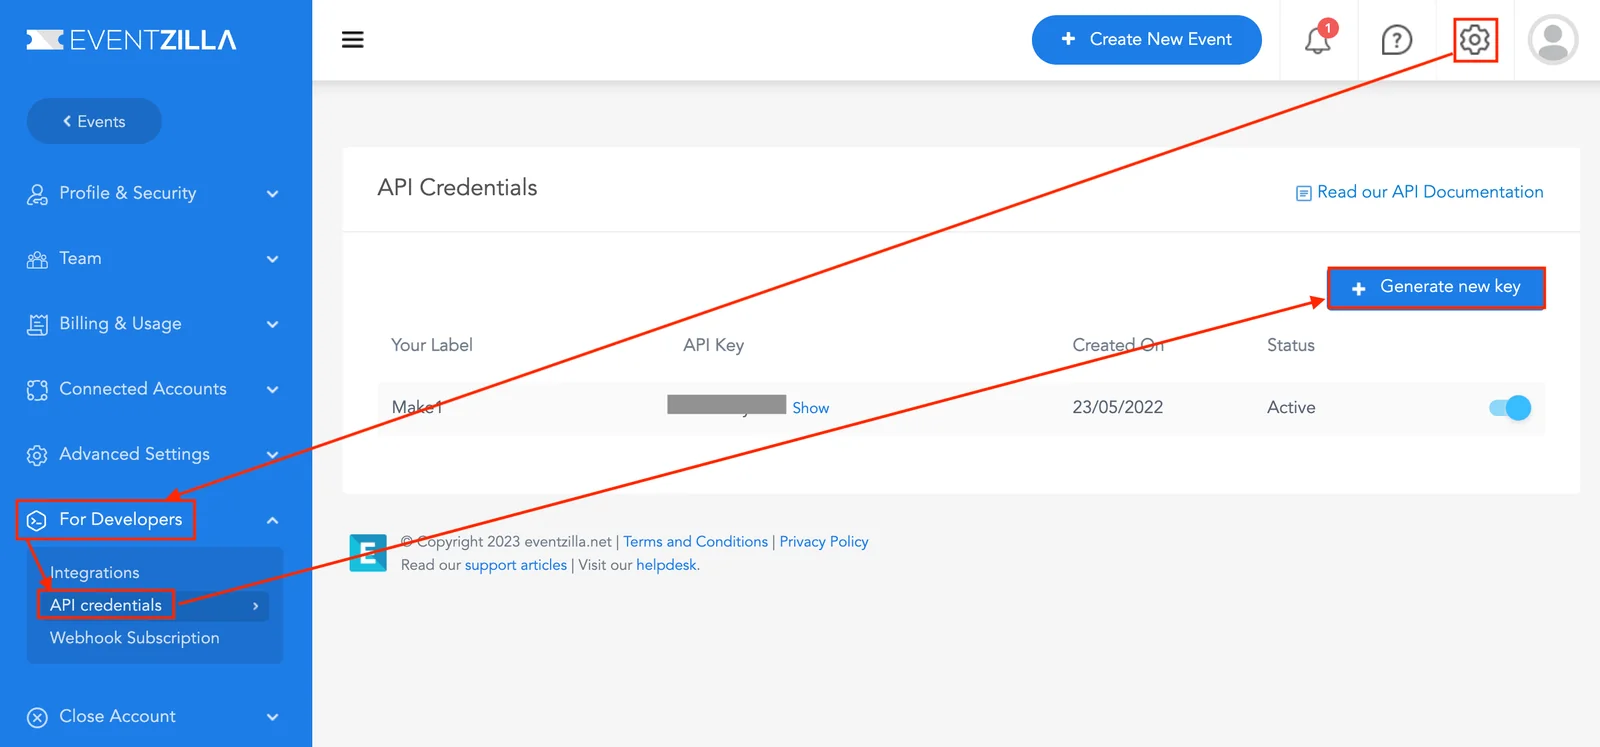Open Terms and Conditions link
The height and width of the screenshot is (747, 1600).
pos(696,541)
